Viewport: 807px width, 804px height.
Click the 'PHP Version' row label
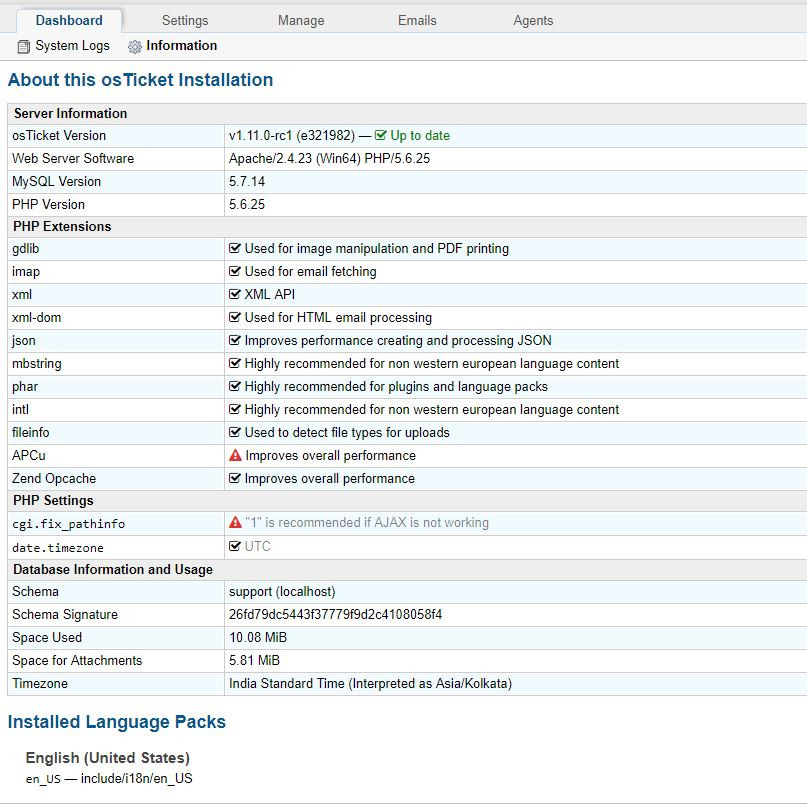click(x=48, y=204)
